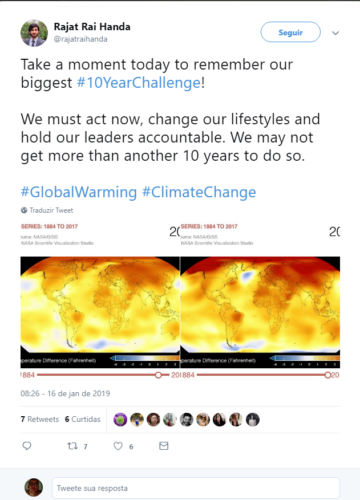Open the #GlobalWarming hashtag
Image resolution: width=360 pixels, height=500 pixels.
[x=79, y=192]
